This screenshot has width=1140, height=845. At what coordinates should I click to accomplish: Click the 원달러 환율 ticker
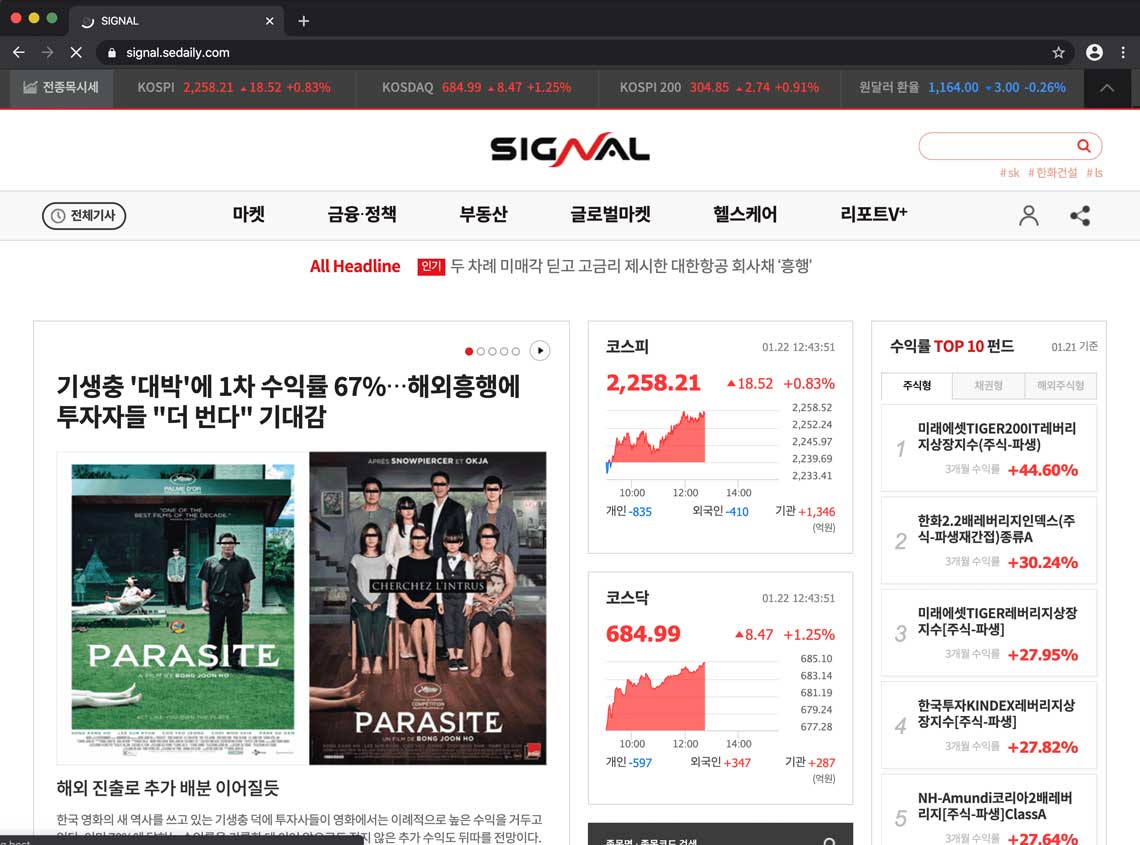coord(962,88)
